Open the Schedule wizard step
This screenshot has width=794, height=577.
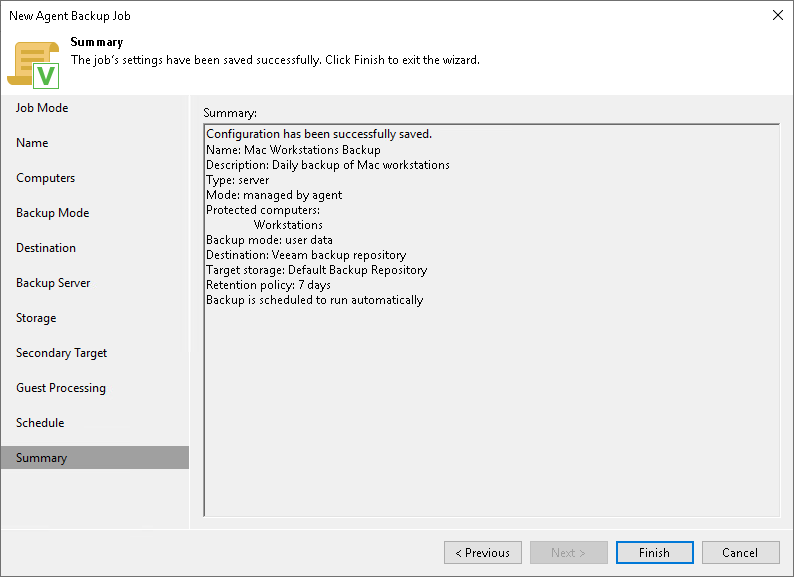pos(40,423)
